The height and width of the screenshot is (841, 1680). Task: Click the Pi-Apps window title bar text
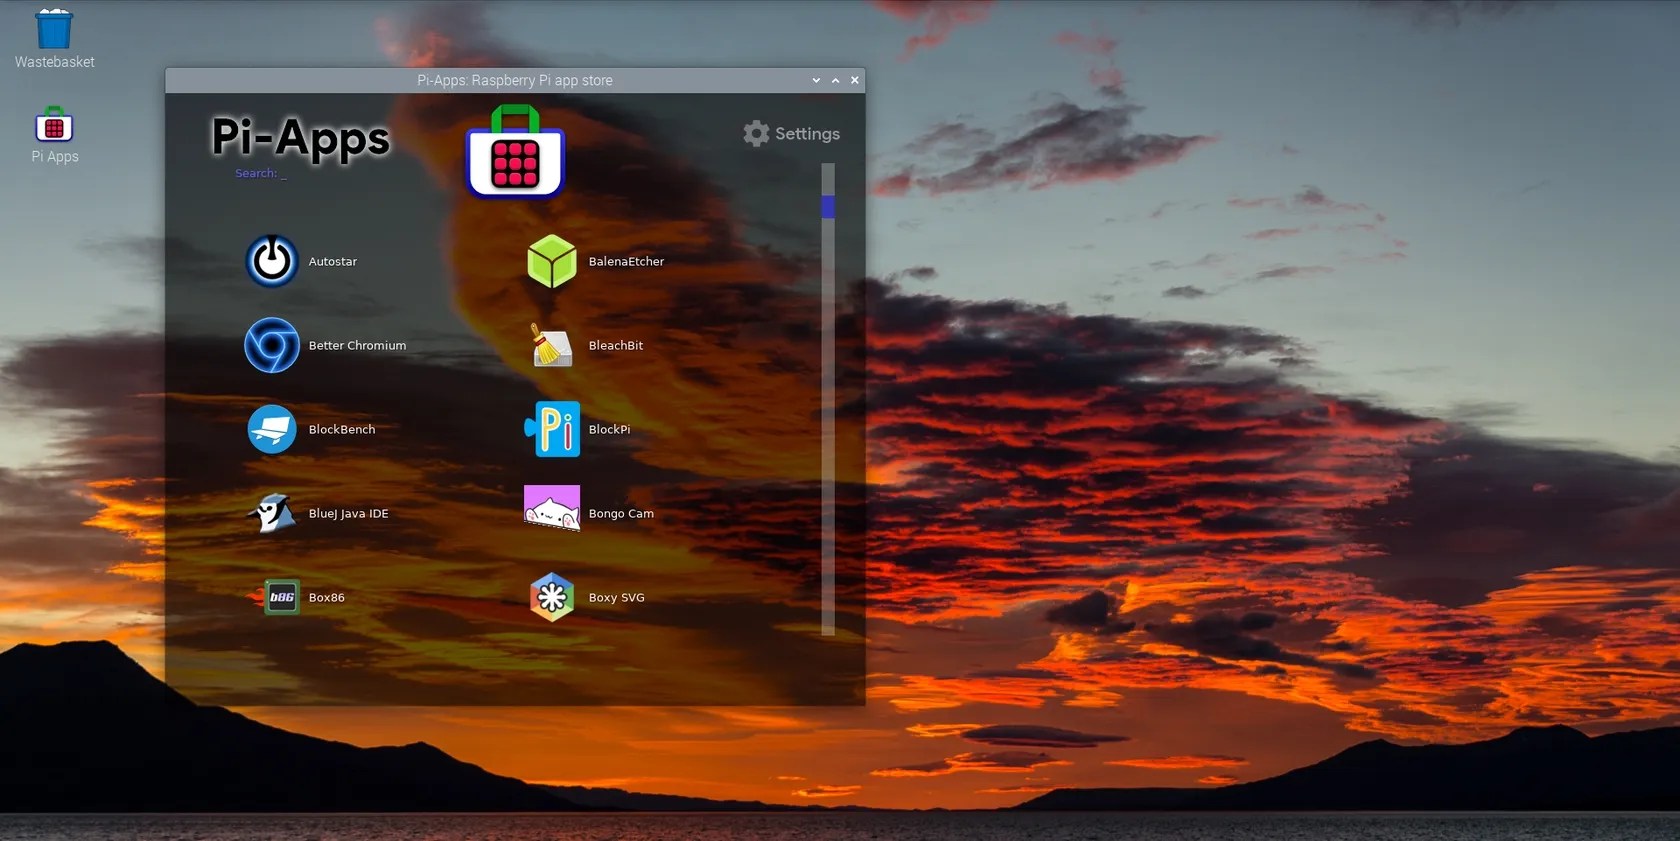(x=515, y=80)
